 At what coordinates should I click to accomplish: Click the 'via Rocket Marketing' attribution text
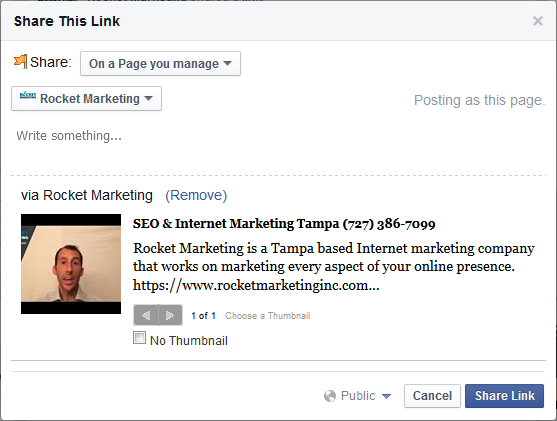87,195
